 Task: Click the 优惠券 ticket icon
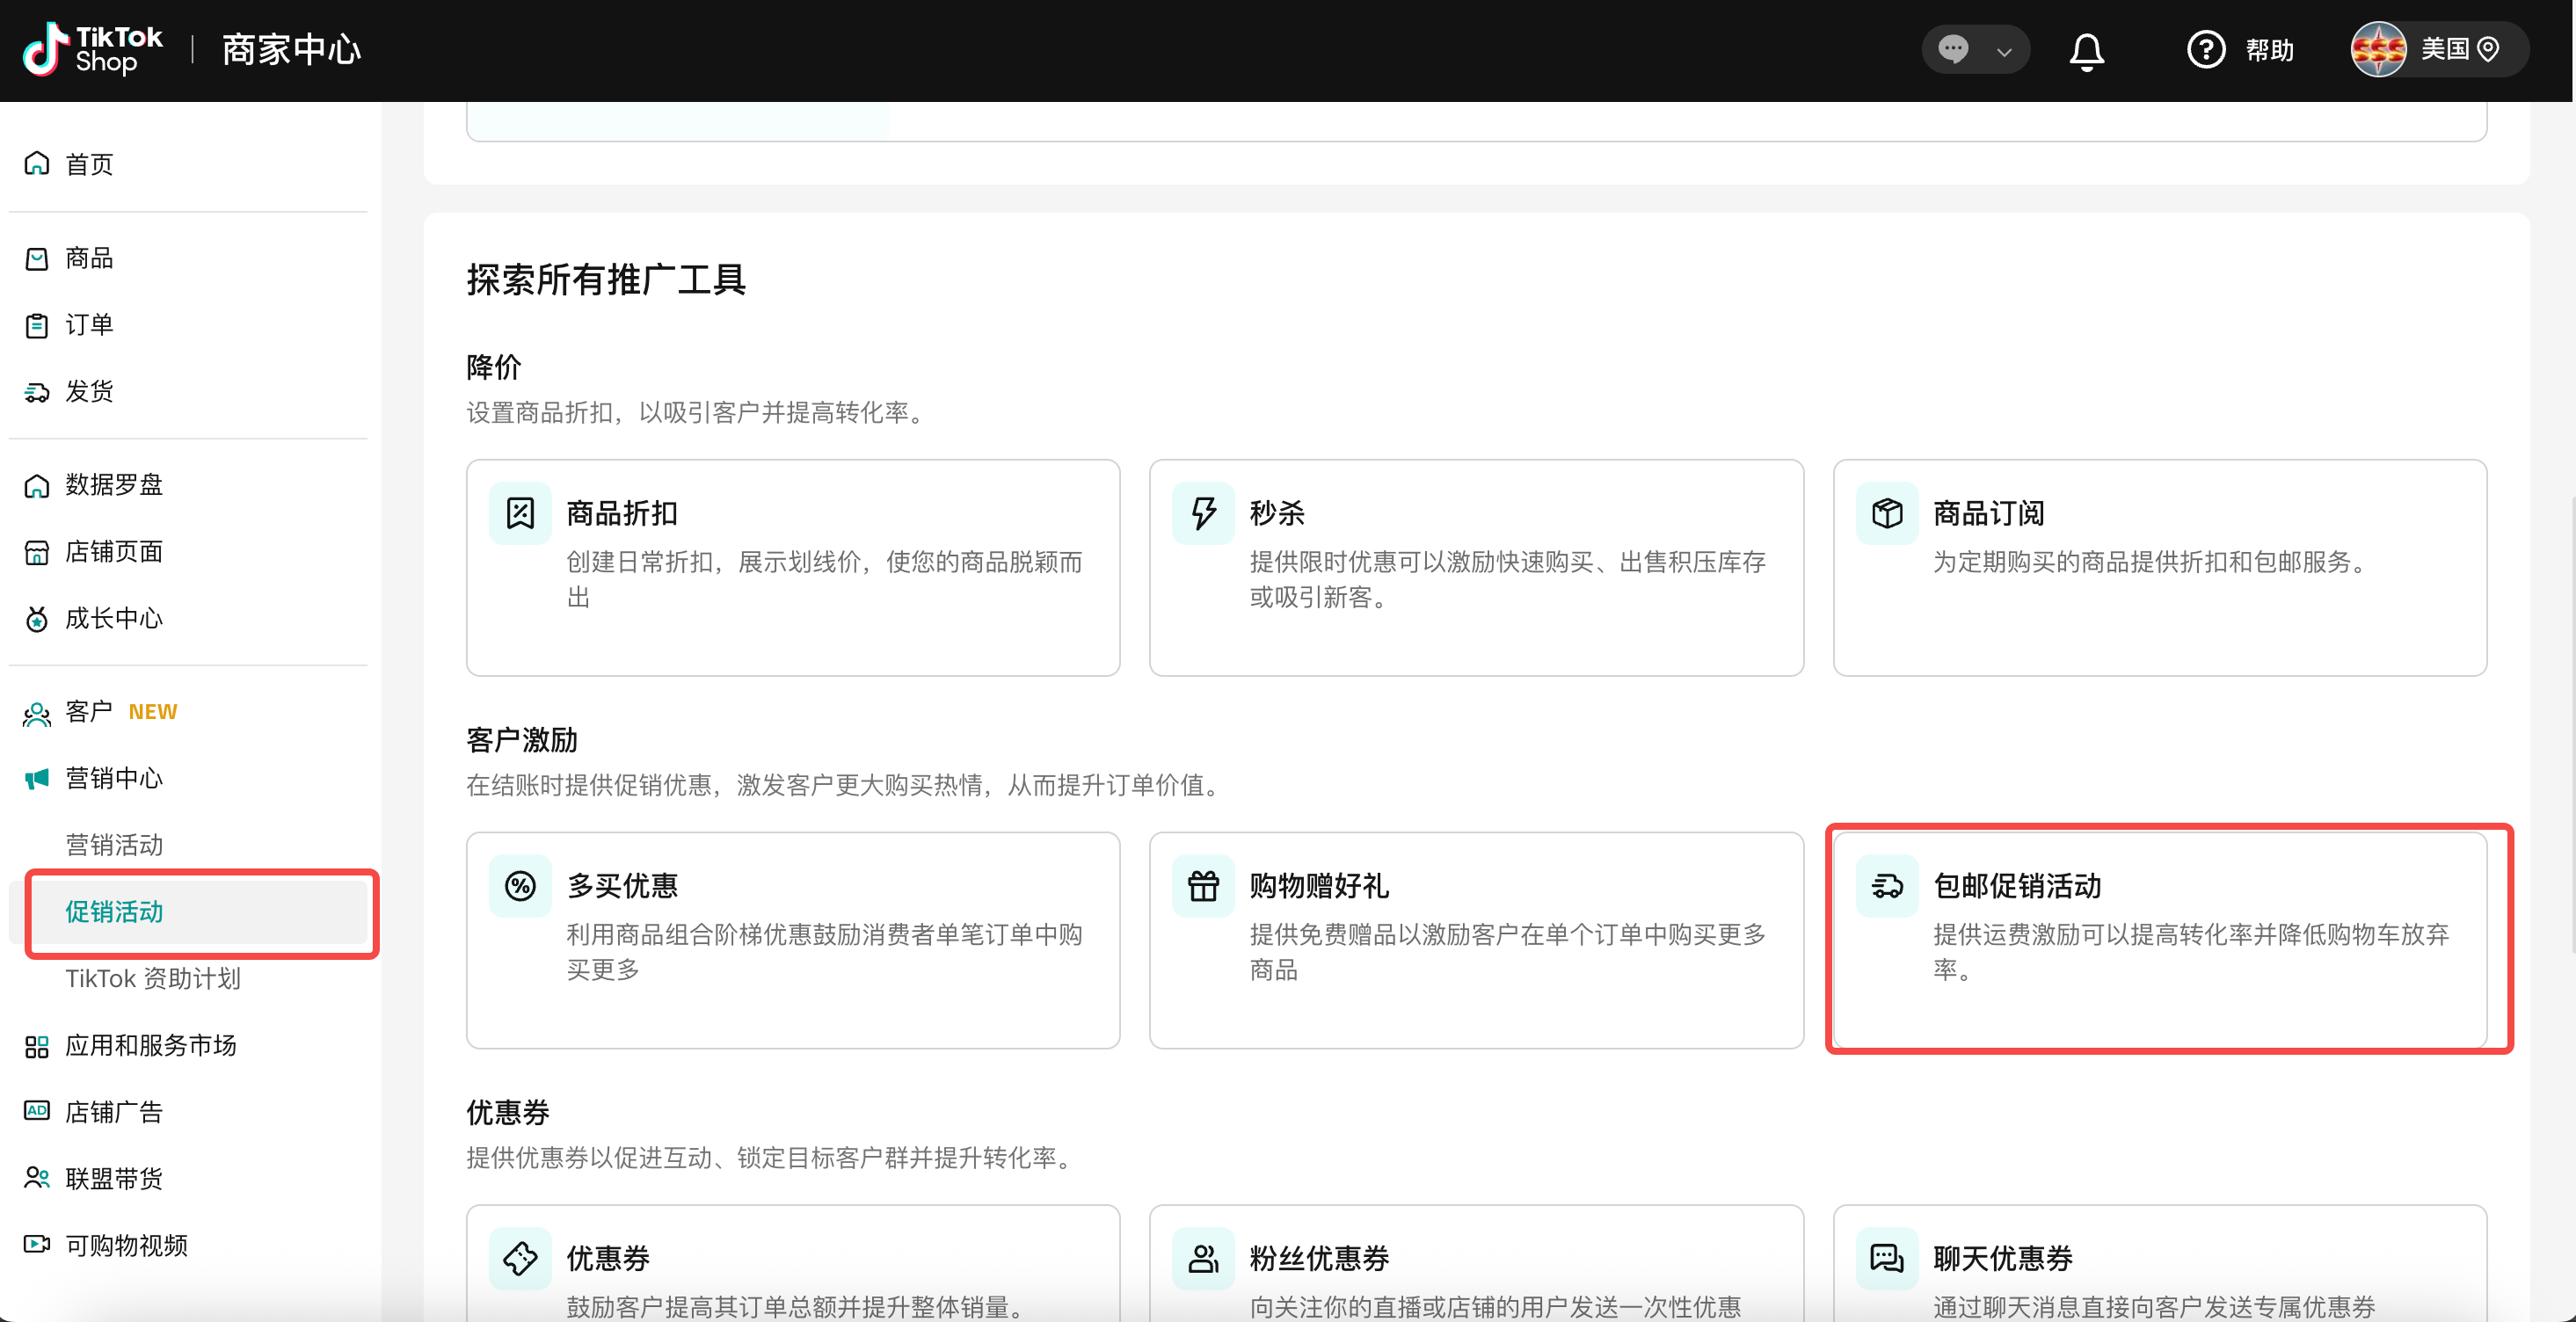(520, 1258)
